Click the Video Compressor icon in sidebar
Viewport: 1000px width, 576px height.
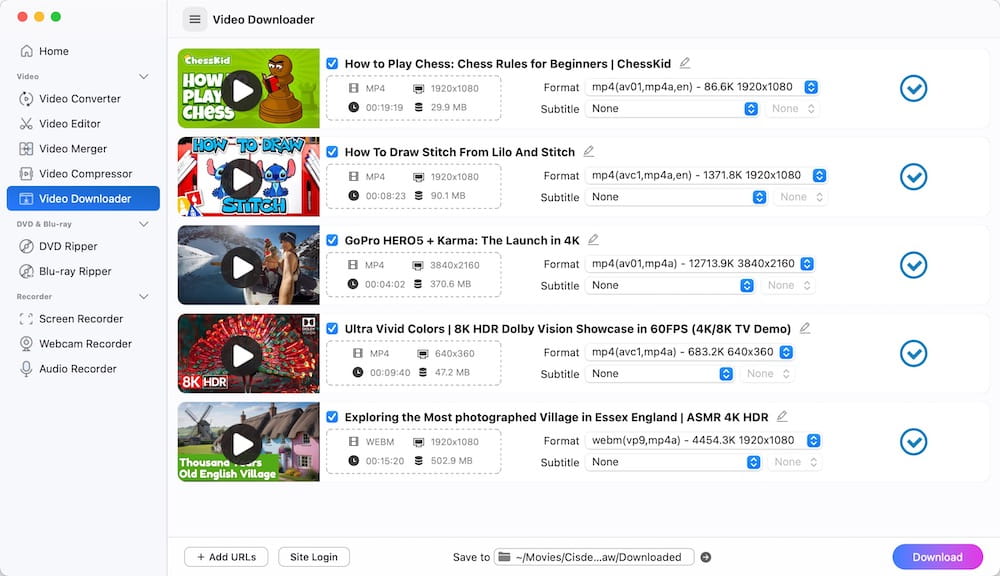(26, 174)
